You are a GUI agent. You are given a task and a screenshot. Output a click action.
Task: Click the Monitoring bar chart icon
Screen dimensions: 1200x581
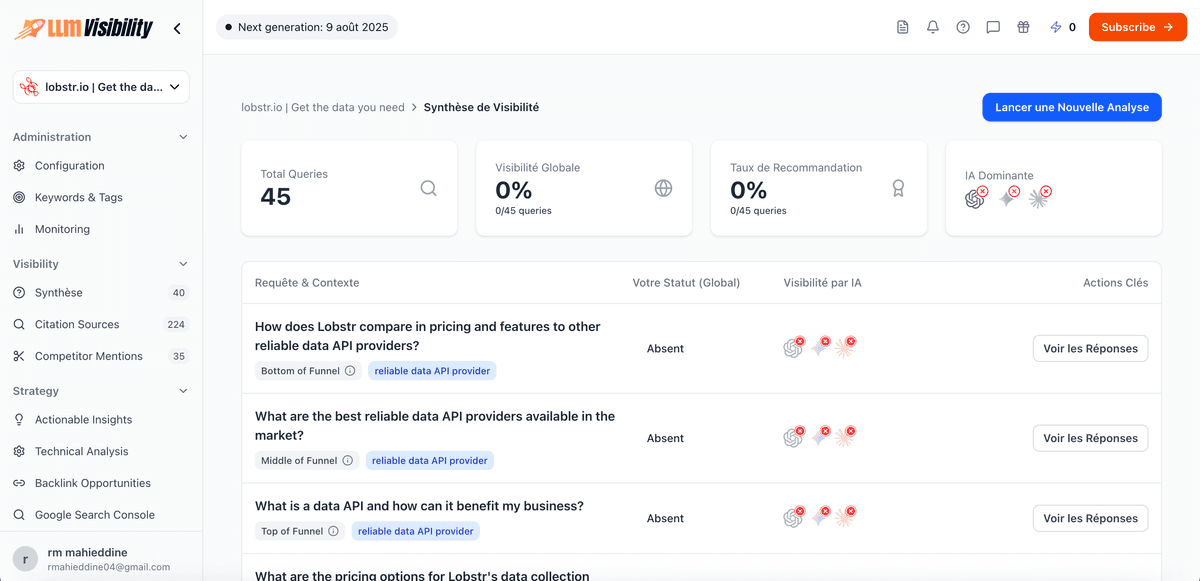pyautogui.click(x=19, y=229)
